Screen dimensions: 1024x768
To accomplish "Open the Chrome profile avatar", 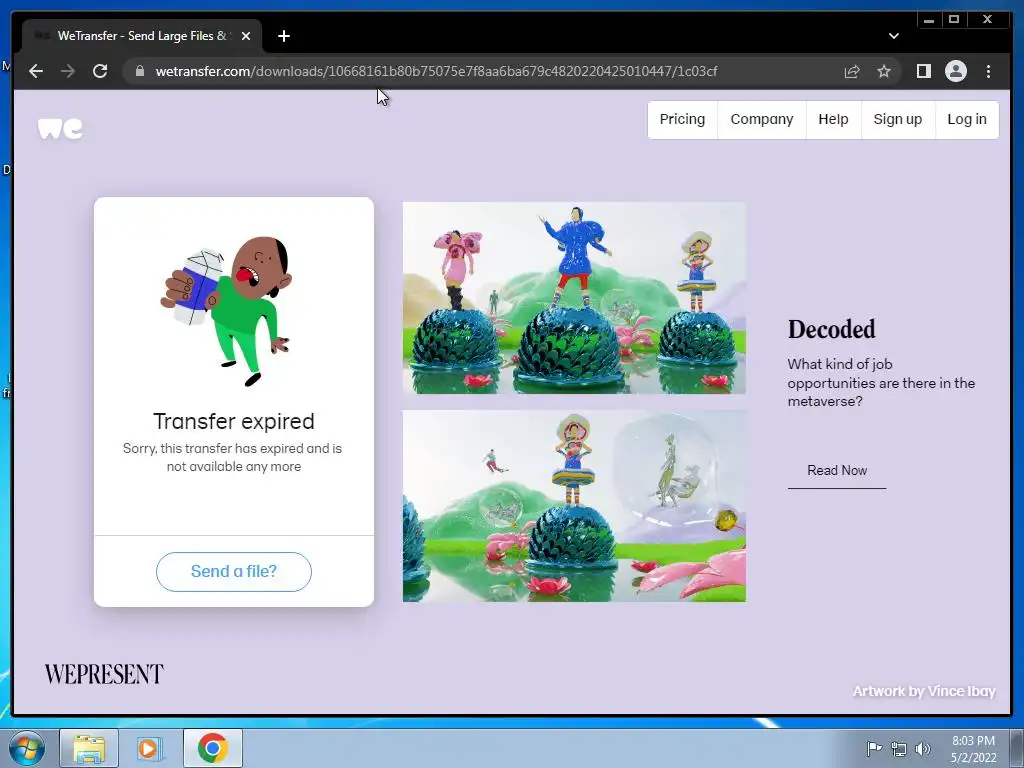I will click(x=956, y=71).
